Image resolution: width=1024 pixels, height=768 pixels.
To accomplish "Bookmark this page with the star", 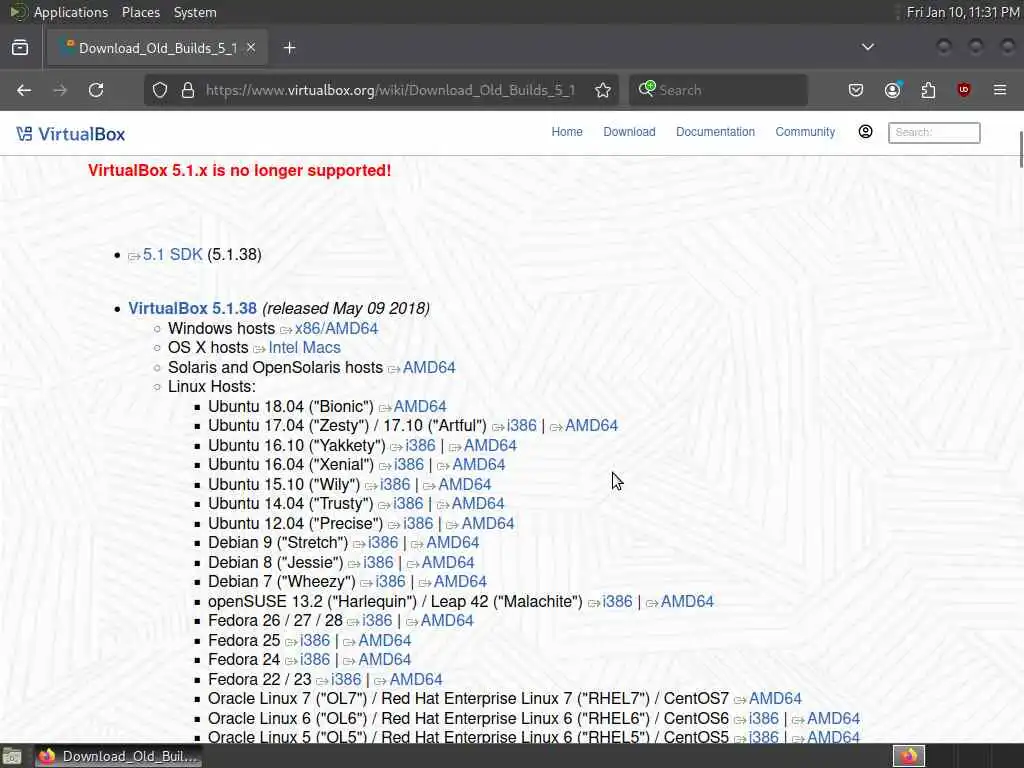I will (603, 90).
